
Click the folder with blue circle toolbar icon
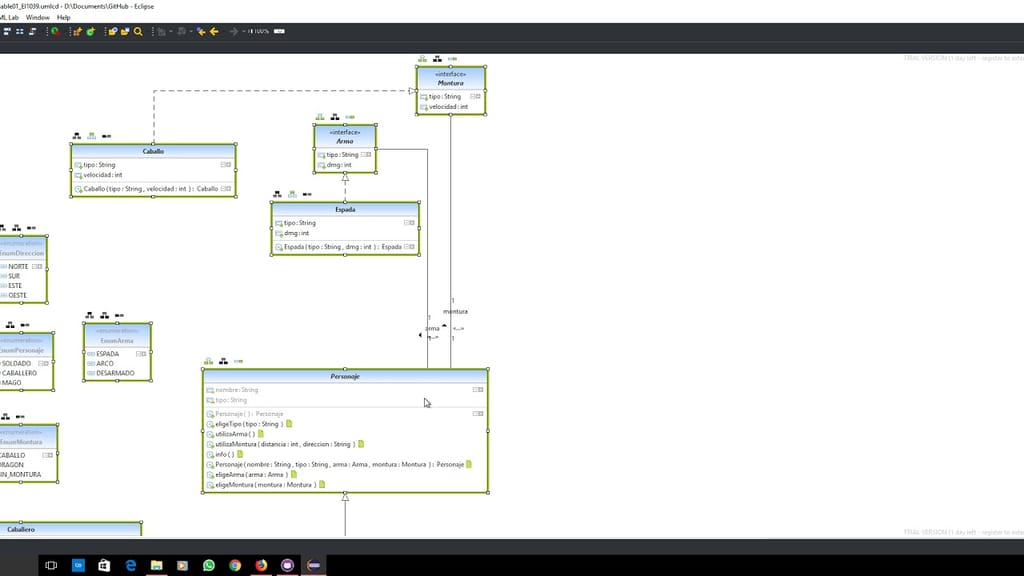pos(112,31)
